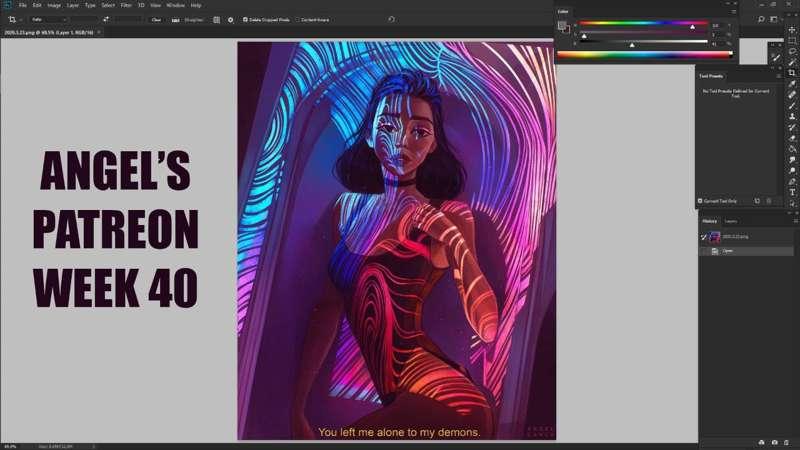This screenshot has height=450, width=800.
Task: Select the Rectangular Marquee tool
Action: (x=792, y=40)
